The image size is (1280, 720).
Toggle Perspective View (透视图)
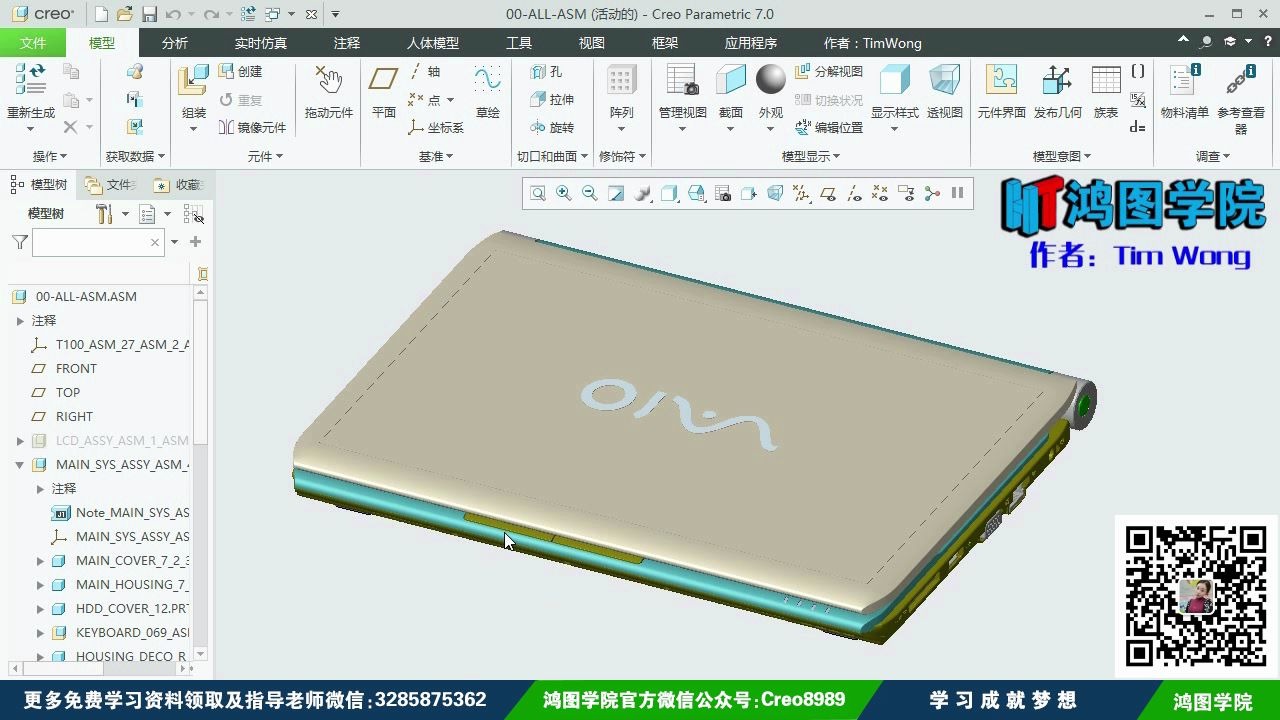click(x=944, y=93)
